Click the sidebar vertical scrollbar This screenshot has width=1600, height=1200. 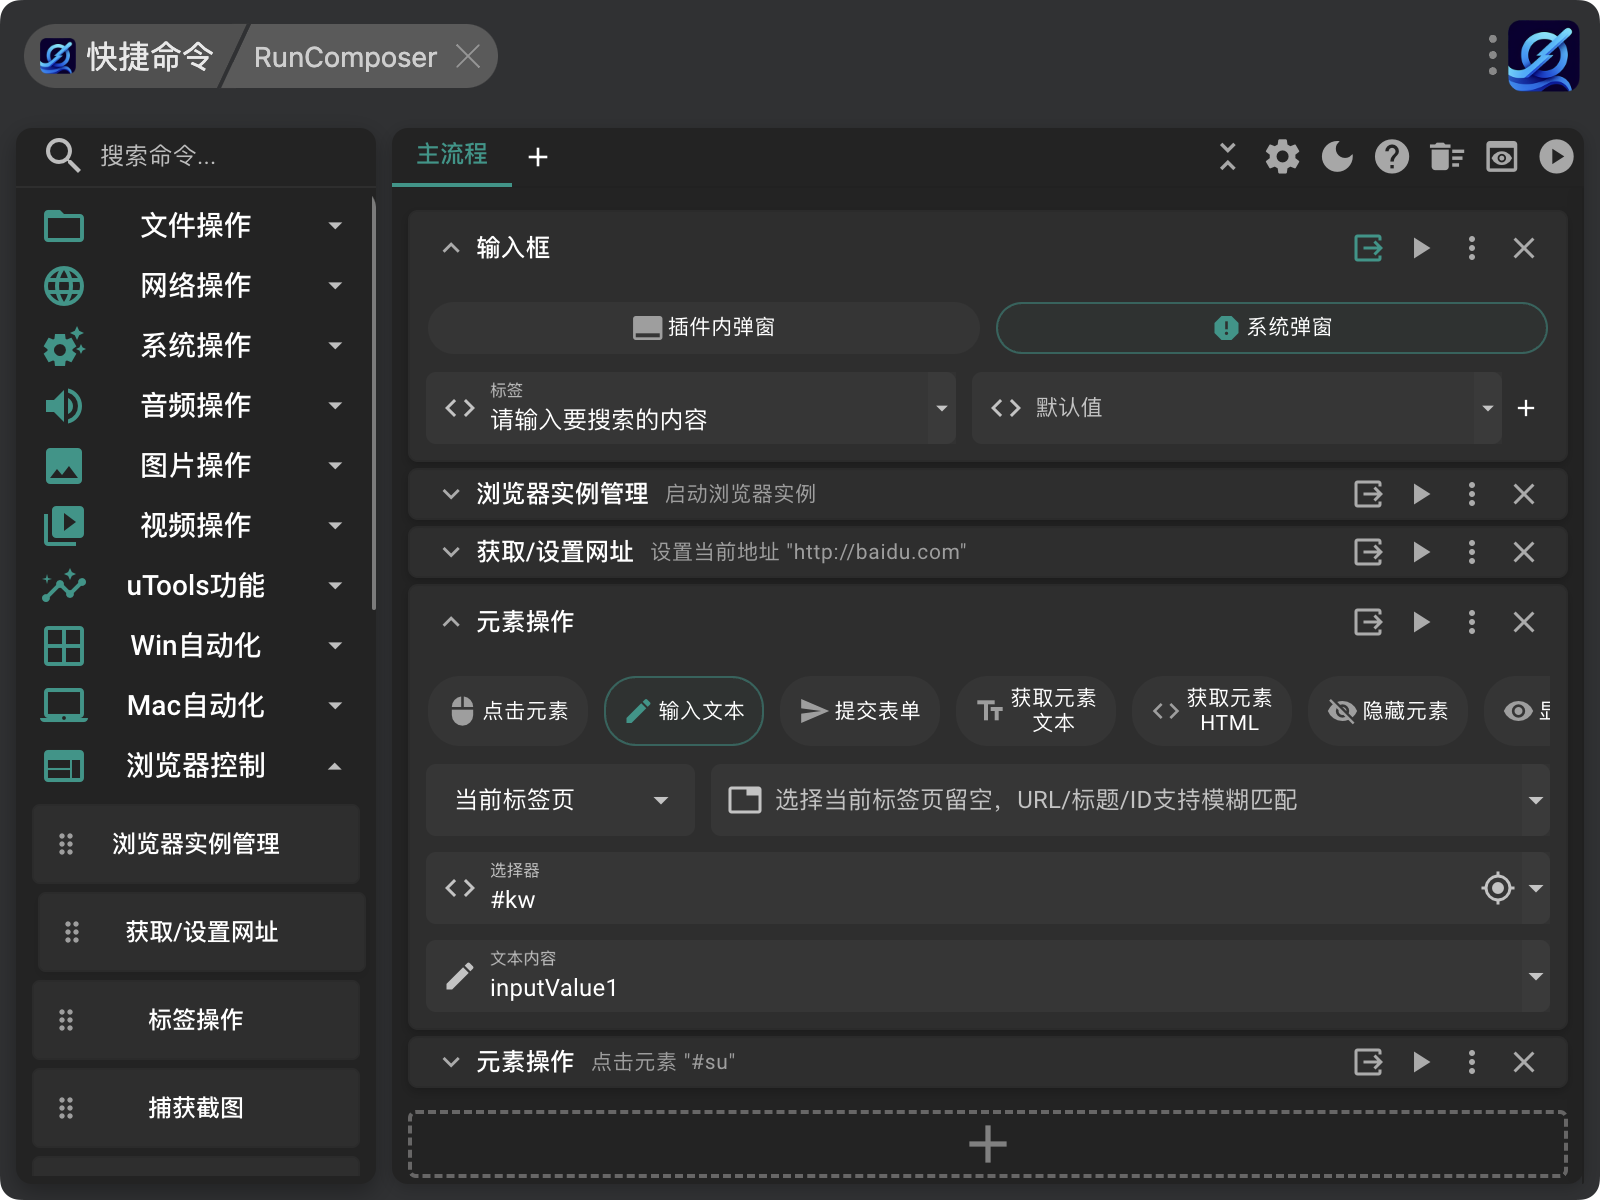(x=374, y=404)
